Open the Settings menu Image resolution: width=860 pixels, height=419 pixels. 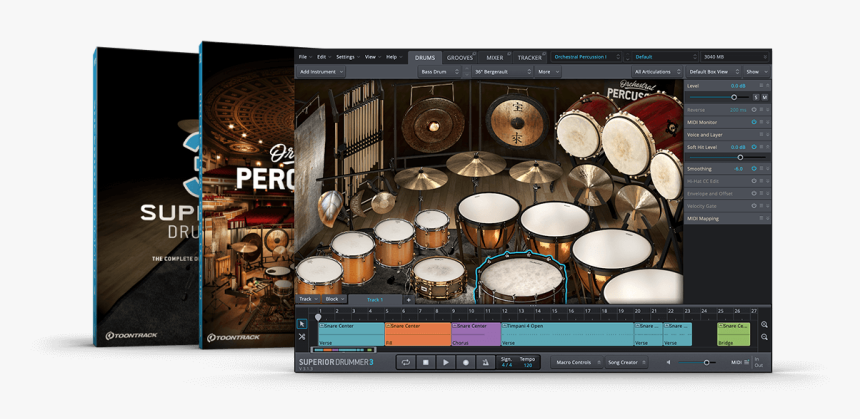(347, 57)
